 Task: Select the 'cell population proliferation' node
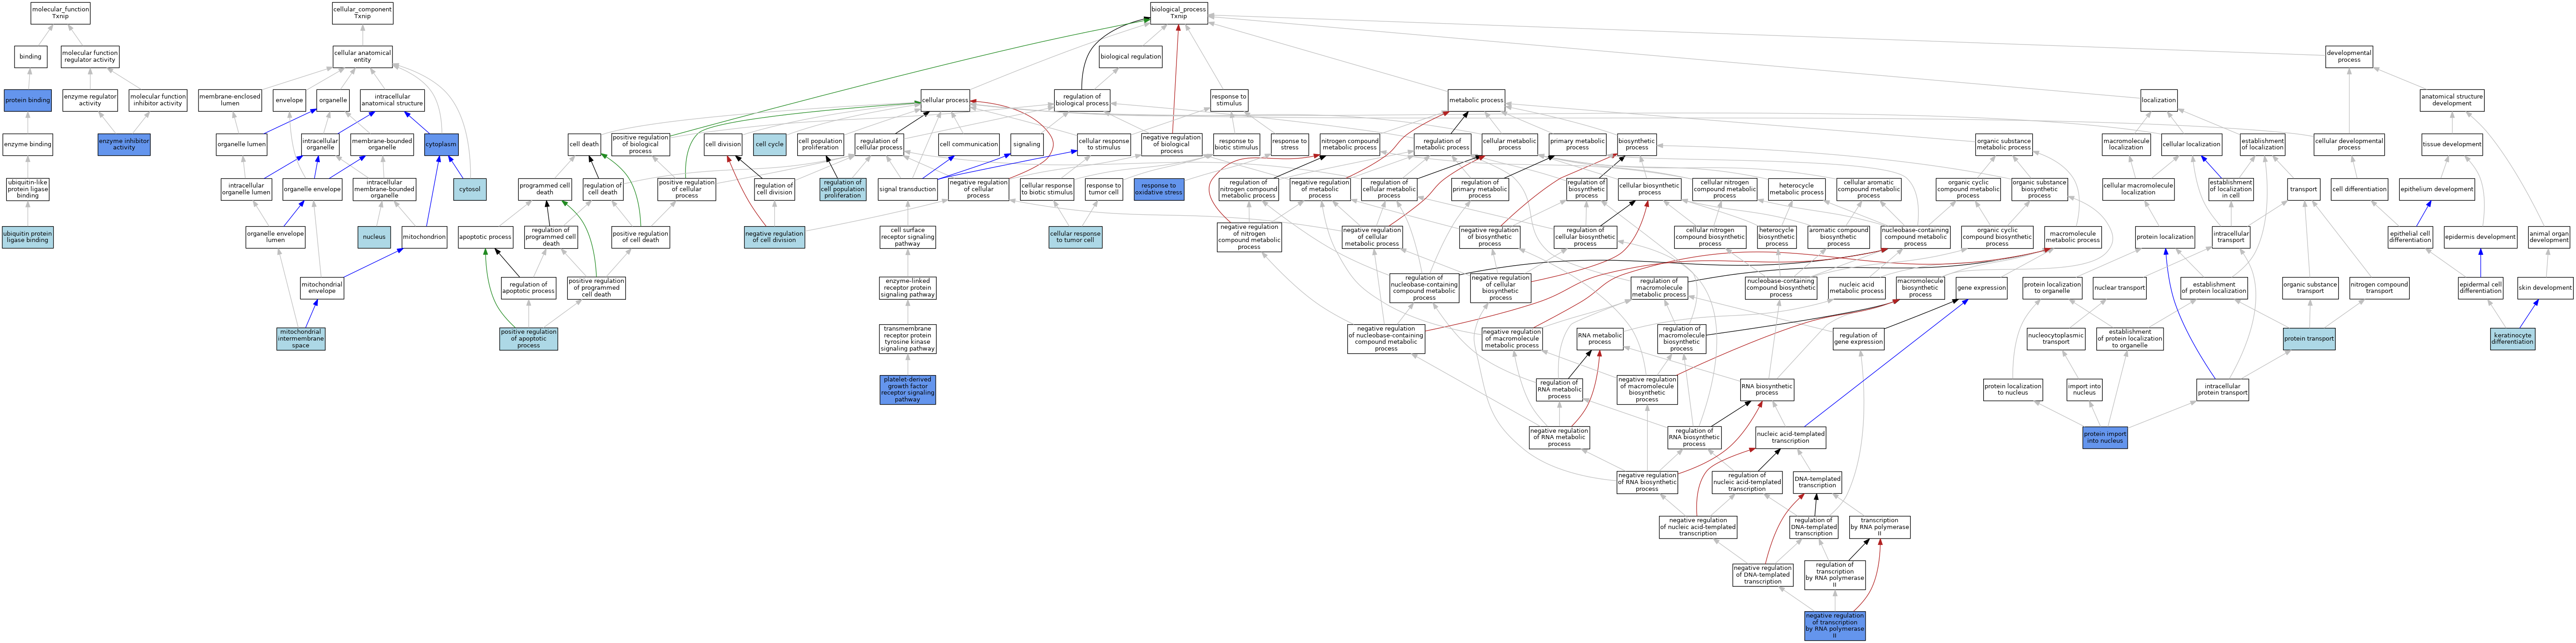820,144
